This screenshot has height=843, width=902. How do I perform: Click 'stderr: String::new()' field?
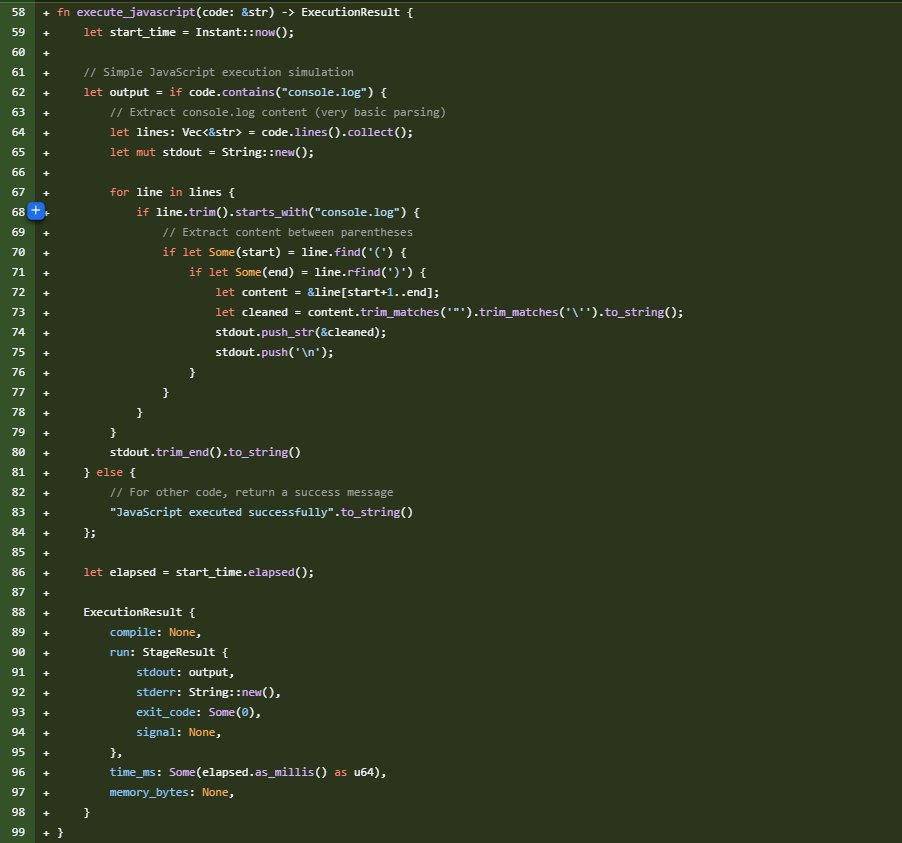pos(208,692)
